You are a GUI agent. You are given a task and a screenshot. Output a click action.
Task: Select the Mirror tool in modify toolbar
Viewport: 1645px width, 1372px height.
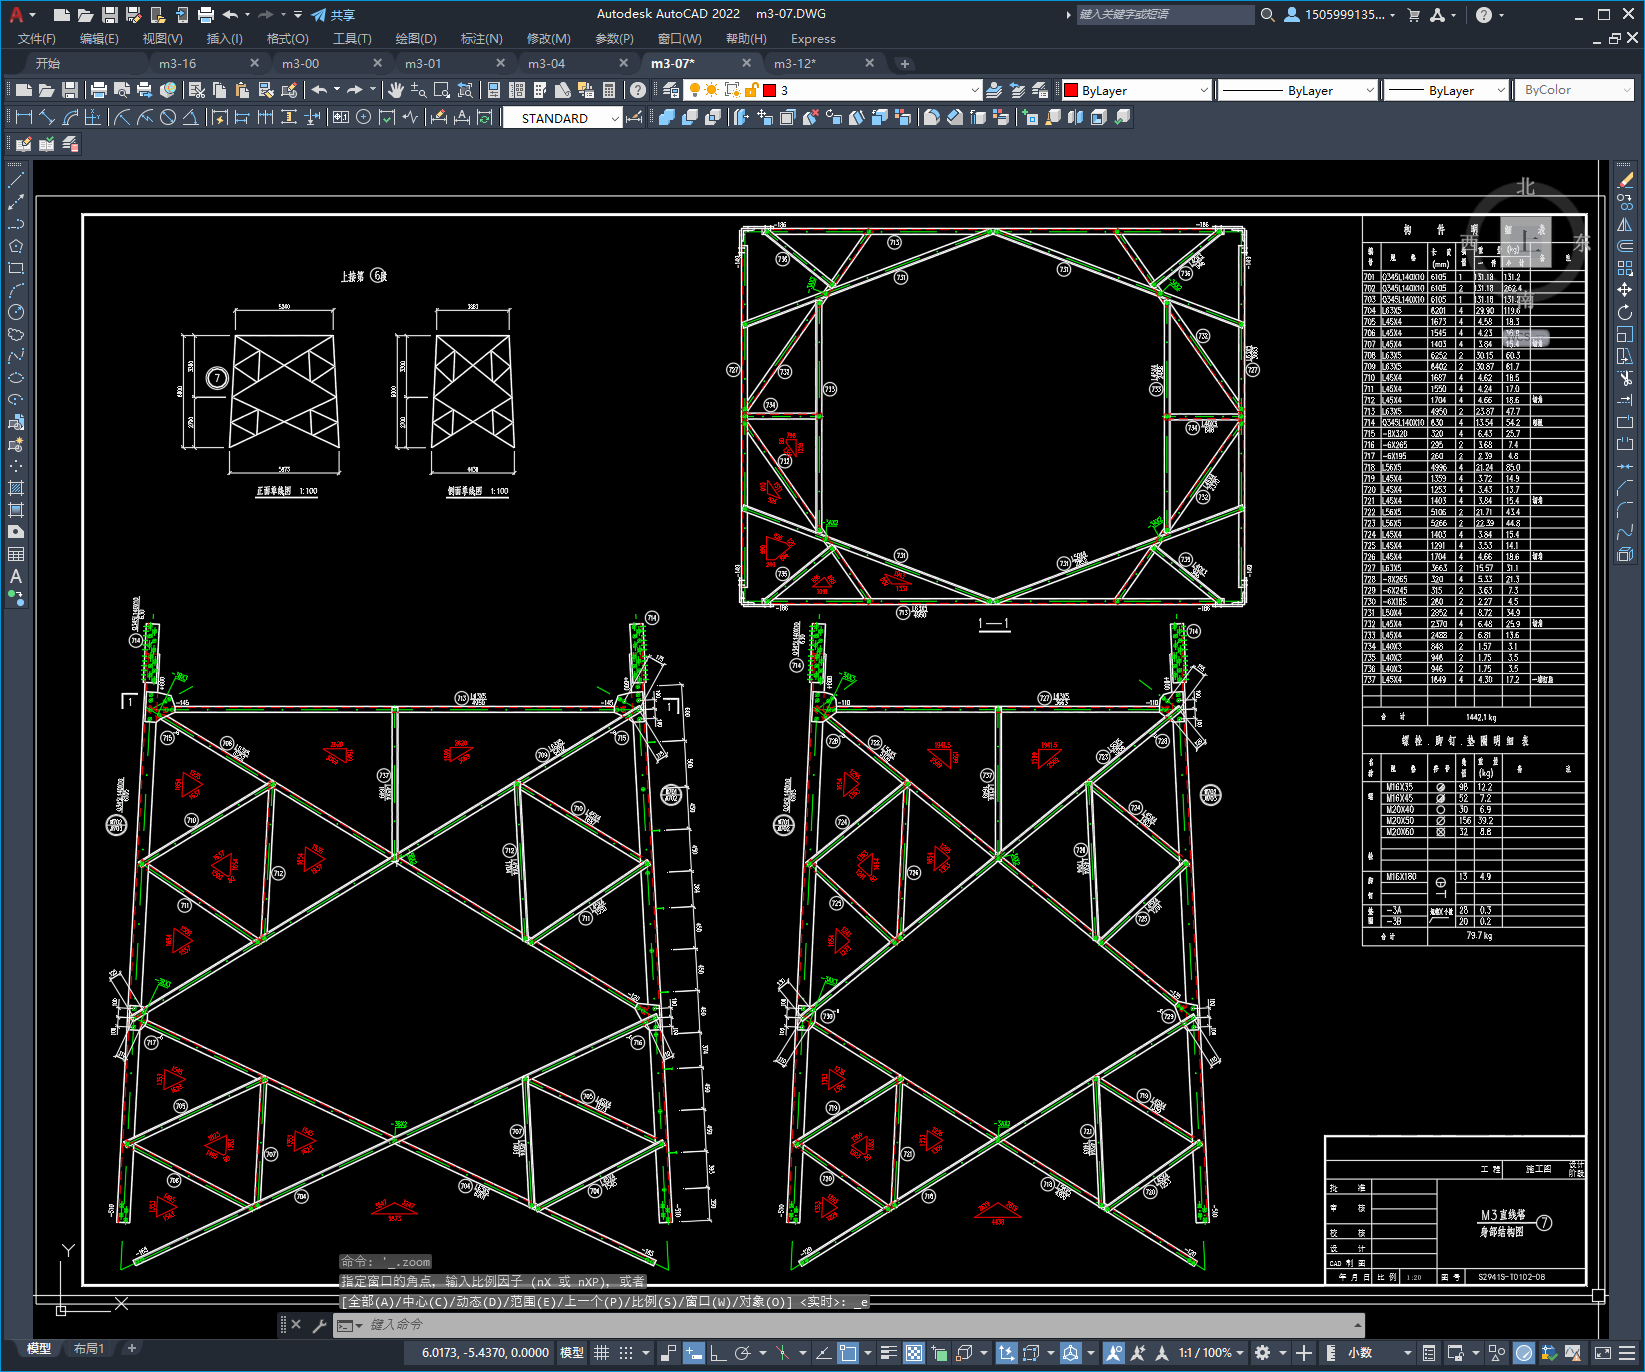click(1625, 225)
